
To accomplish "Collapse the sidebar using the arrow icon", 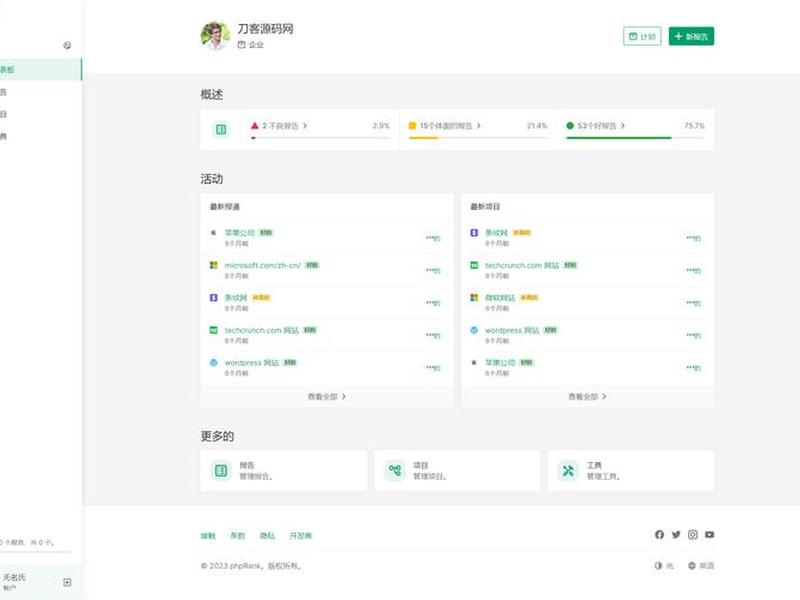I will [67, 45].
